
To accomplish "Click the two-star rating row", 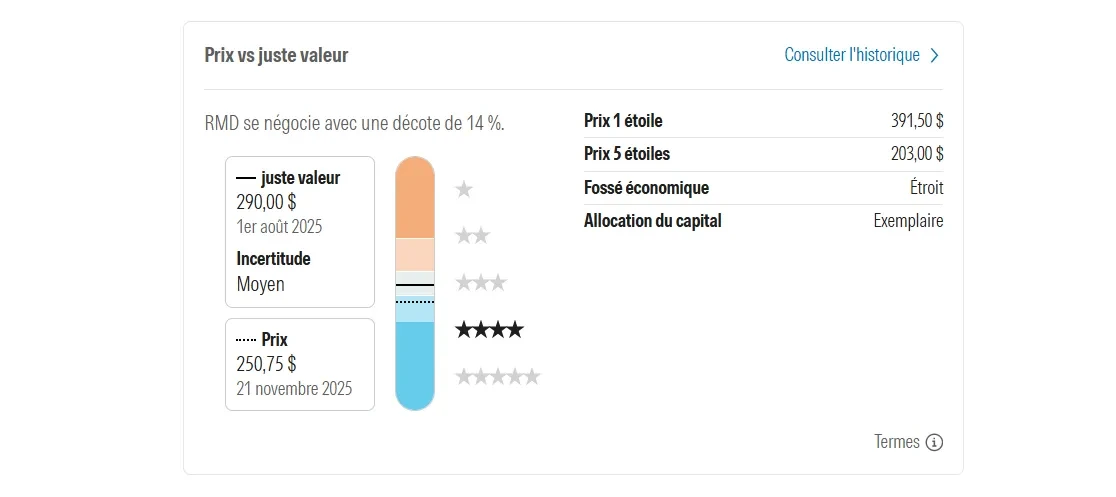I will pos(472,236).
